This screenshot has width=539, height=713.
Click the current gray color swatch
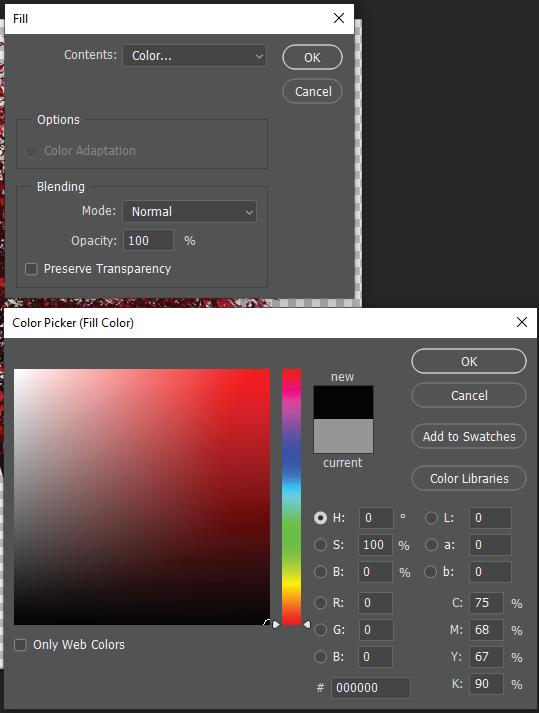point(343,436)
